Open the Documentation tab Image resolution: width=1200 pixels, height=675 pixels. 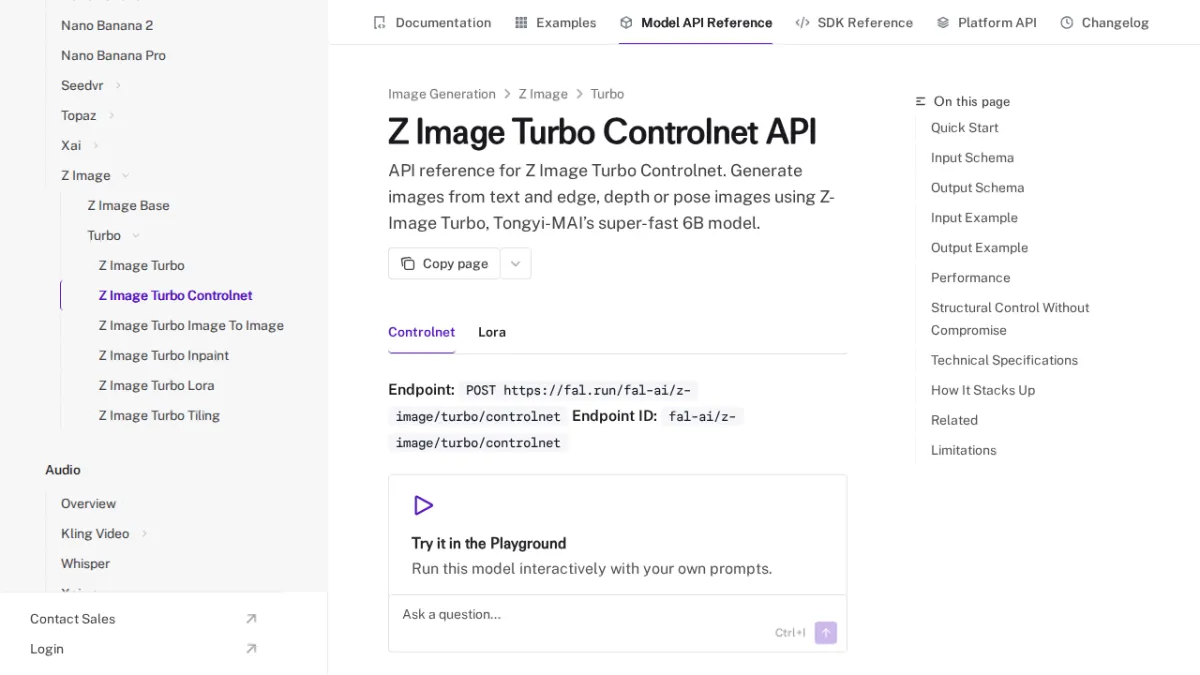point(432,22)
